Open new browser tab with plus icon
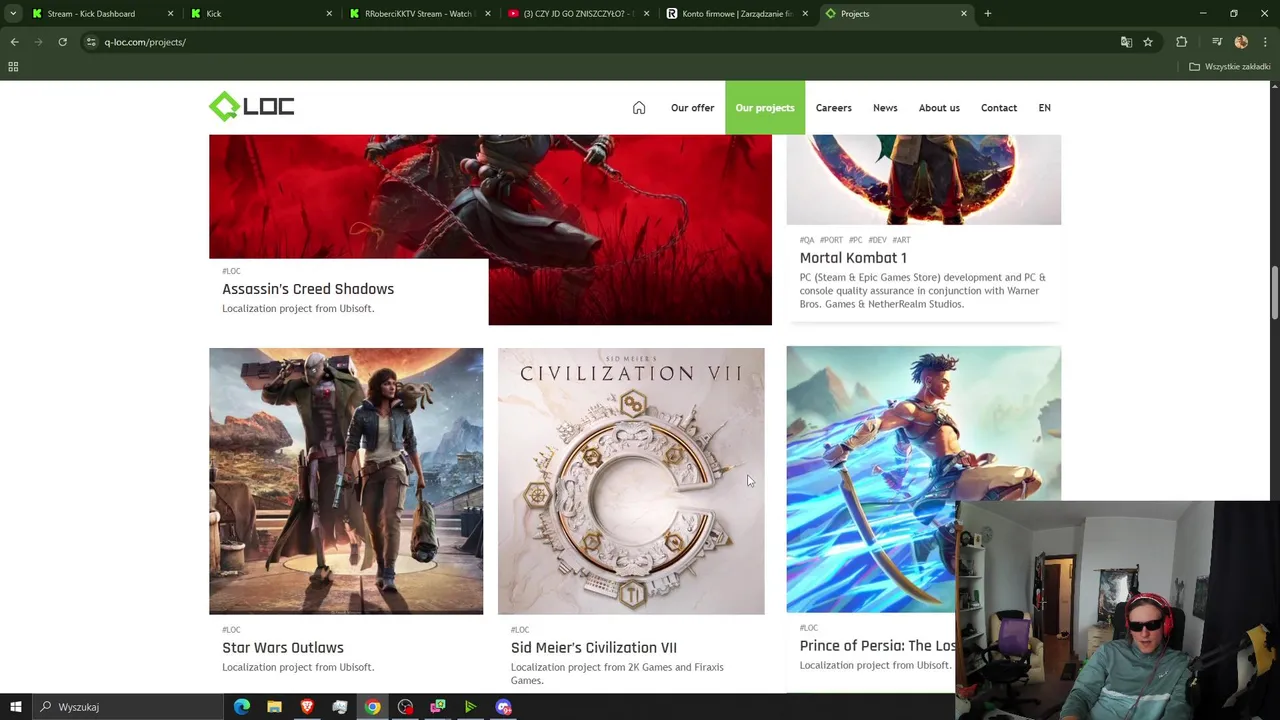 (x=988, y=14)
